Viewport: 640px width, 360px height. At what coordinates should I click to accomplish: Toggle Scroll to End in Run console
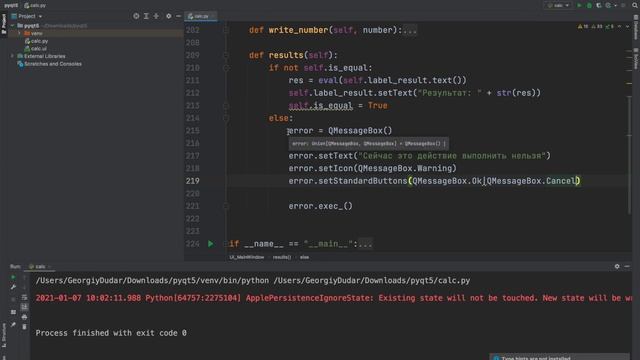click(24, 307)
